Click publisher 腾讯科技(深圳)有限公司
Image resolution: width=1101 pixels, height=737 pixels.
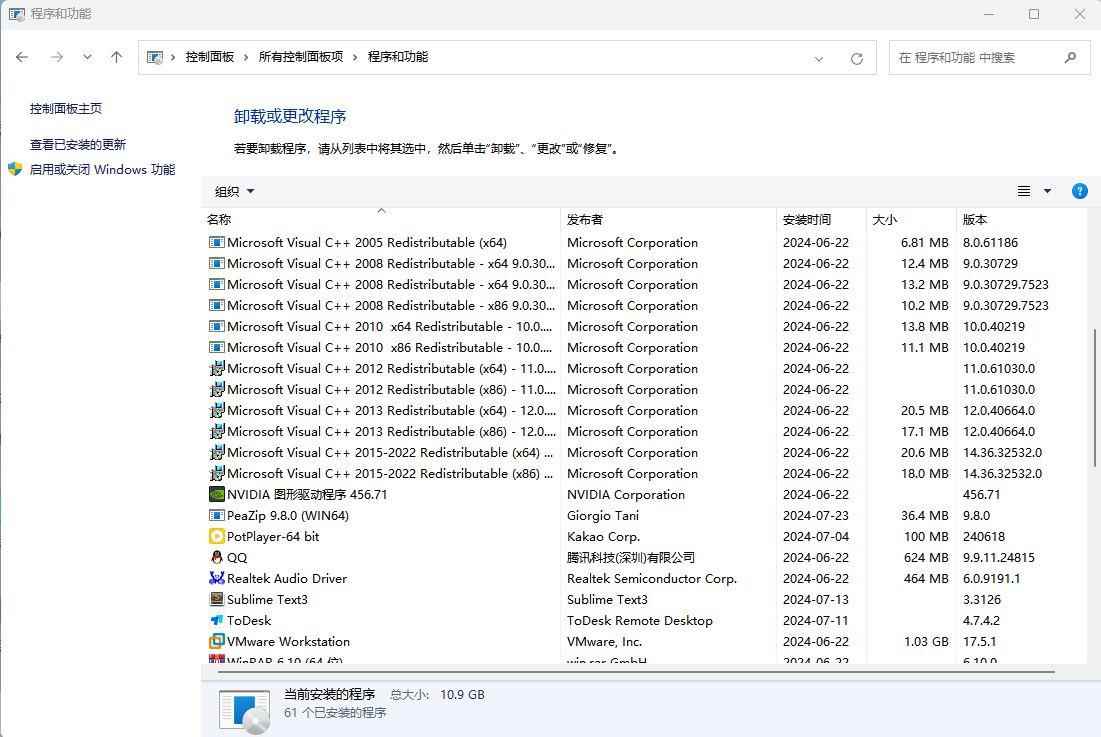click(x=631, y=557)
